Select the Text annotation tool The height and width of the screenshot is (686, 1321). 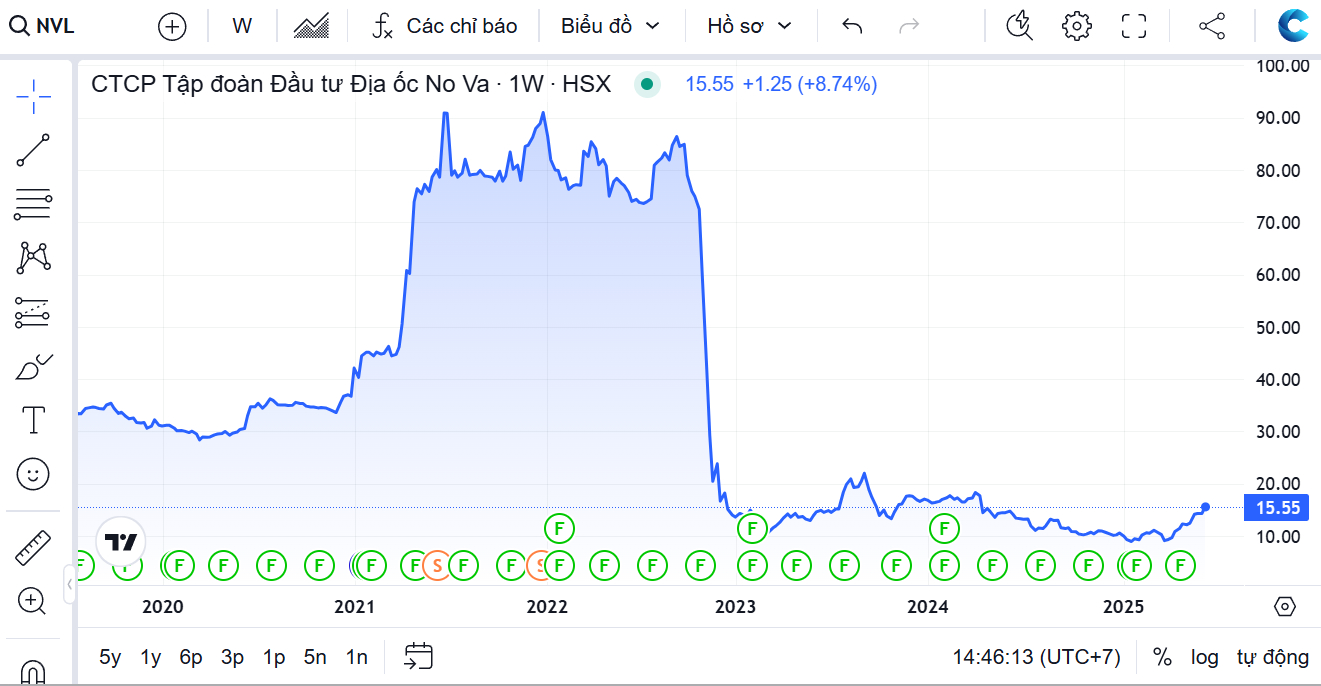(34, 420)
